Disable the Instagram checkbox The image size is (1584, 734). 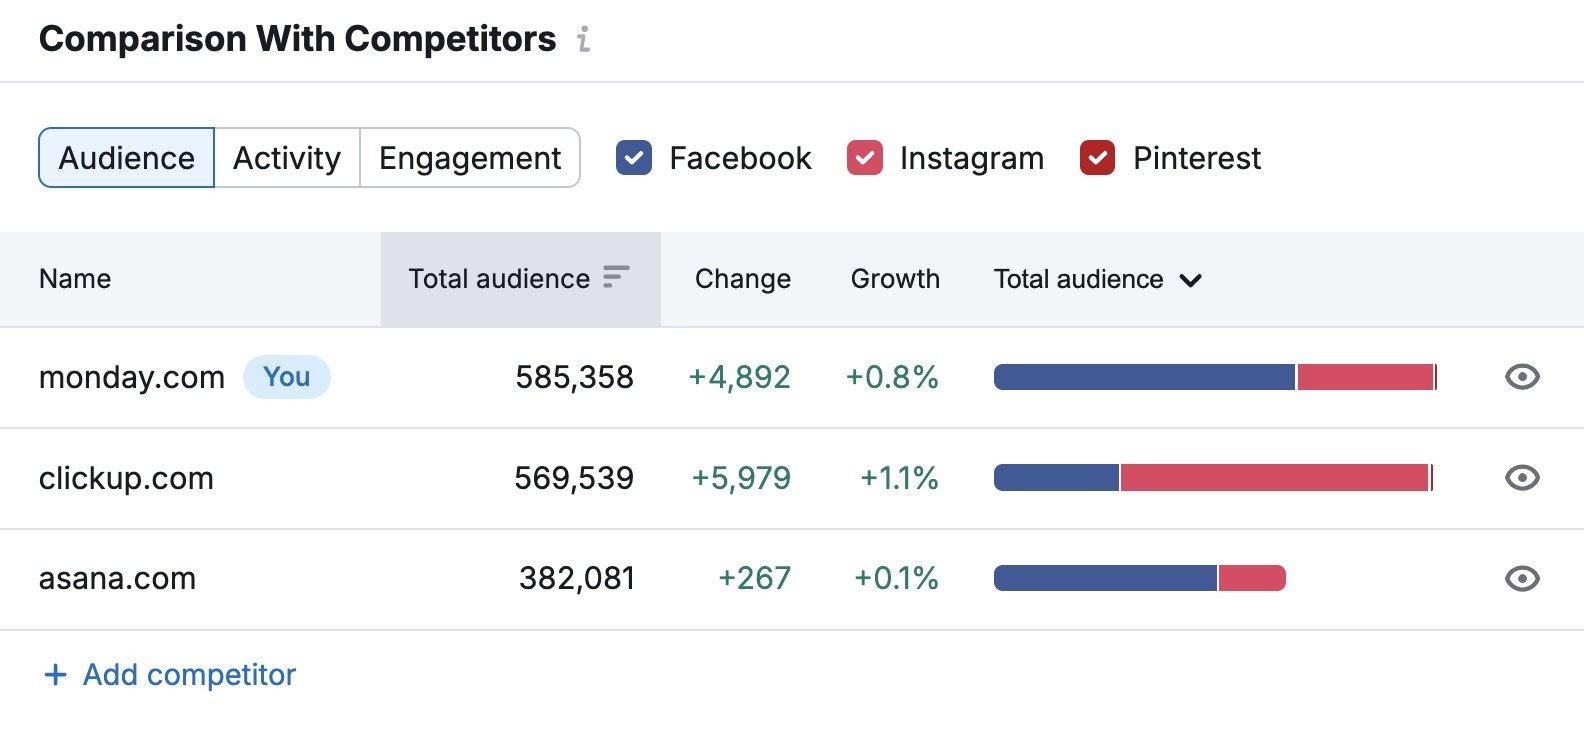point(864,157)
